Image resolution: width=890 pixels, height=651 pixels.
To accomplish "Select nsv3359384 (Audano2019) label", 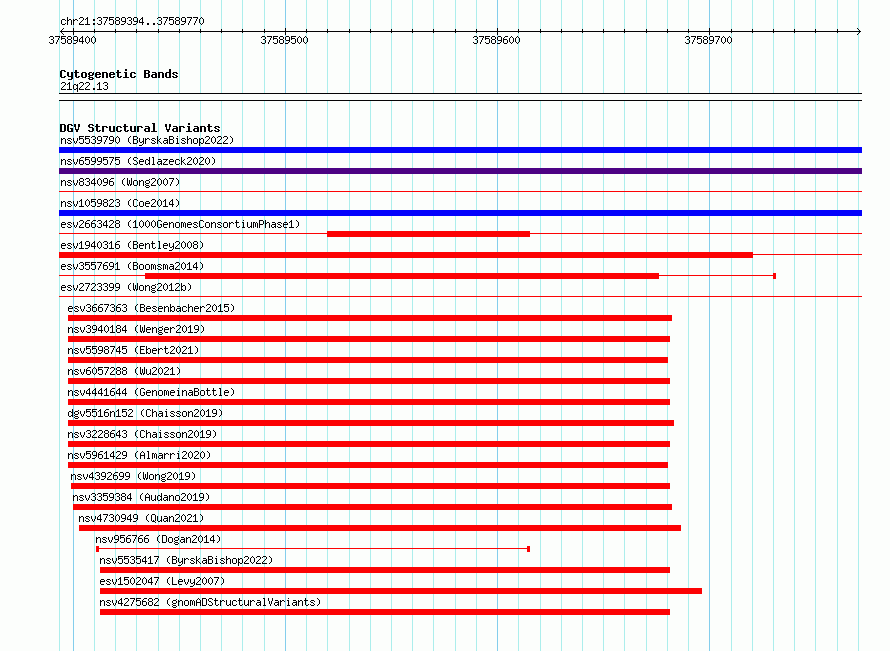I will 141,497.
